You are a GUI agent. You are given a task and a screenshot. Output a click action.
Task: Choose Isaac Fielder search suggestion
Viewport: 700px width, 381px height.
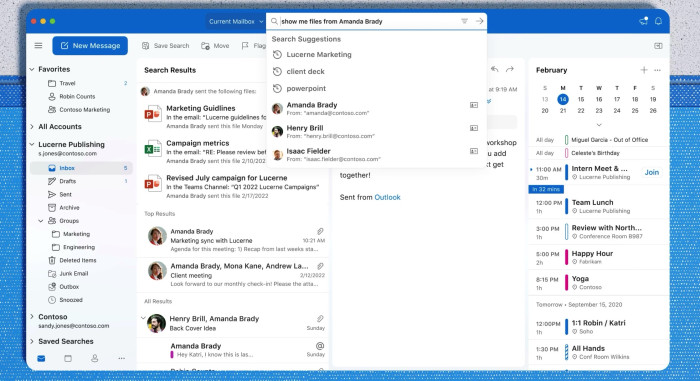376,155
